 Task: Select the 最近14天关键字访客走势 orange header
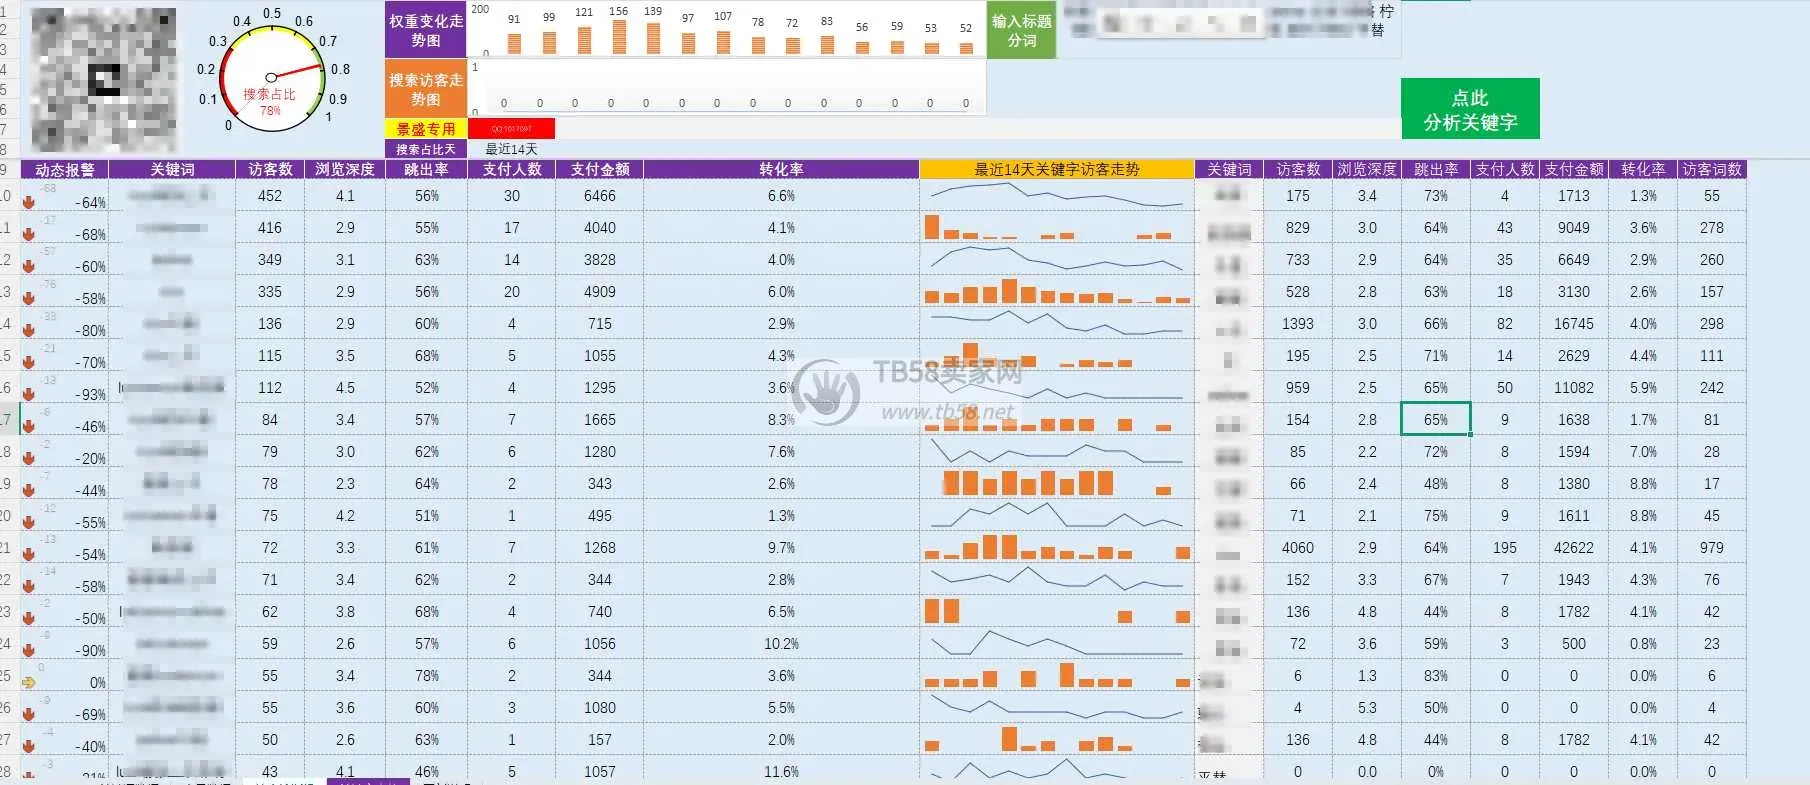tap(1057, 170)
